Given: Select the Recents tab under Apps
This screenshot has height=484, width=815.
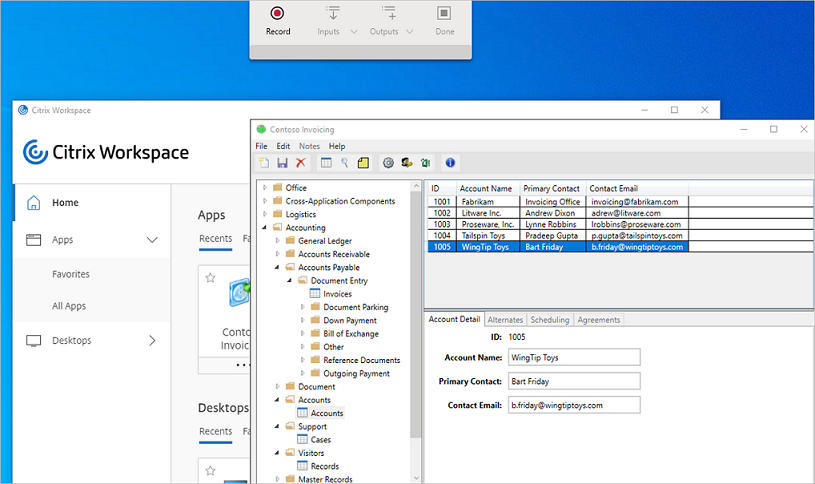Looking at the screenshot, I should (x=216, y=239).
